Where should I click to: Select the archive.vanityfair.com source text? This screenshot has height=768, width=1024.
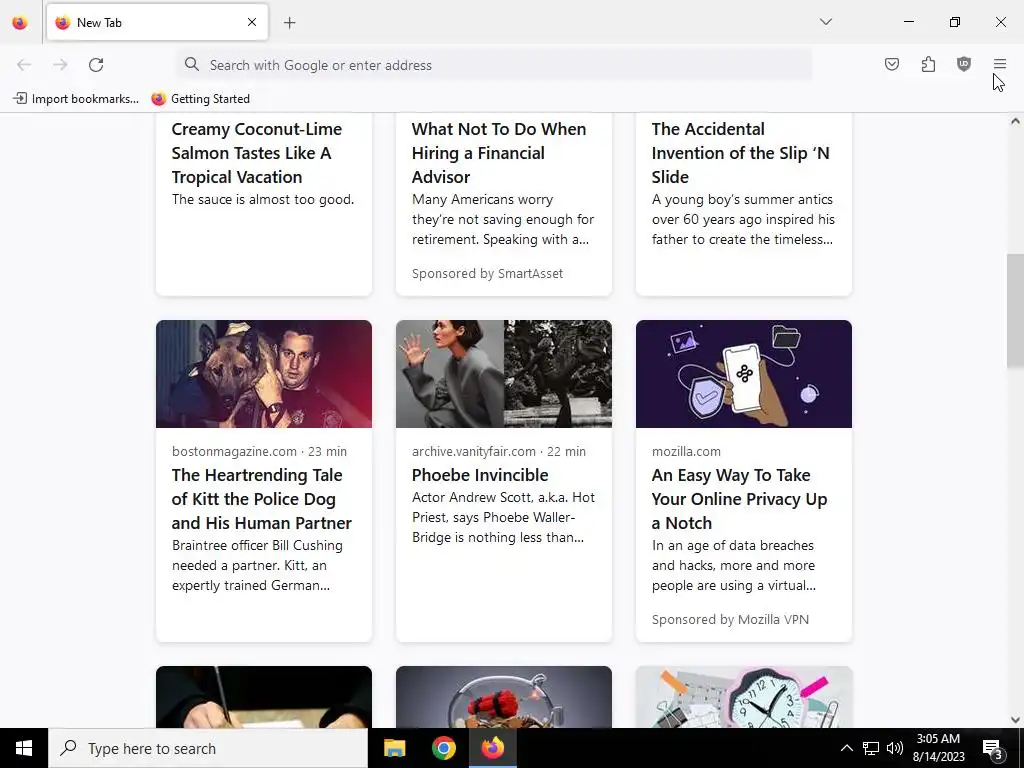click(473, 451)
